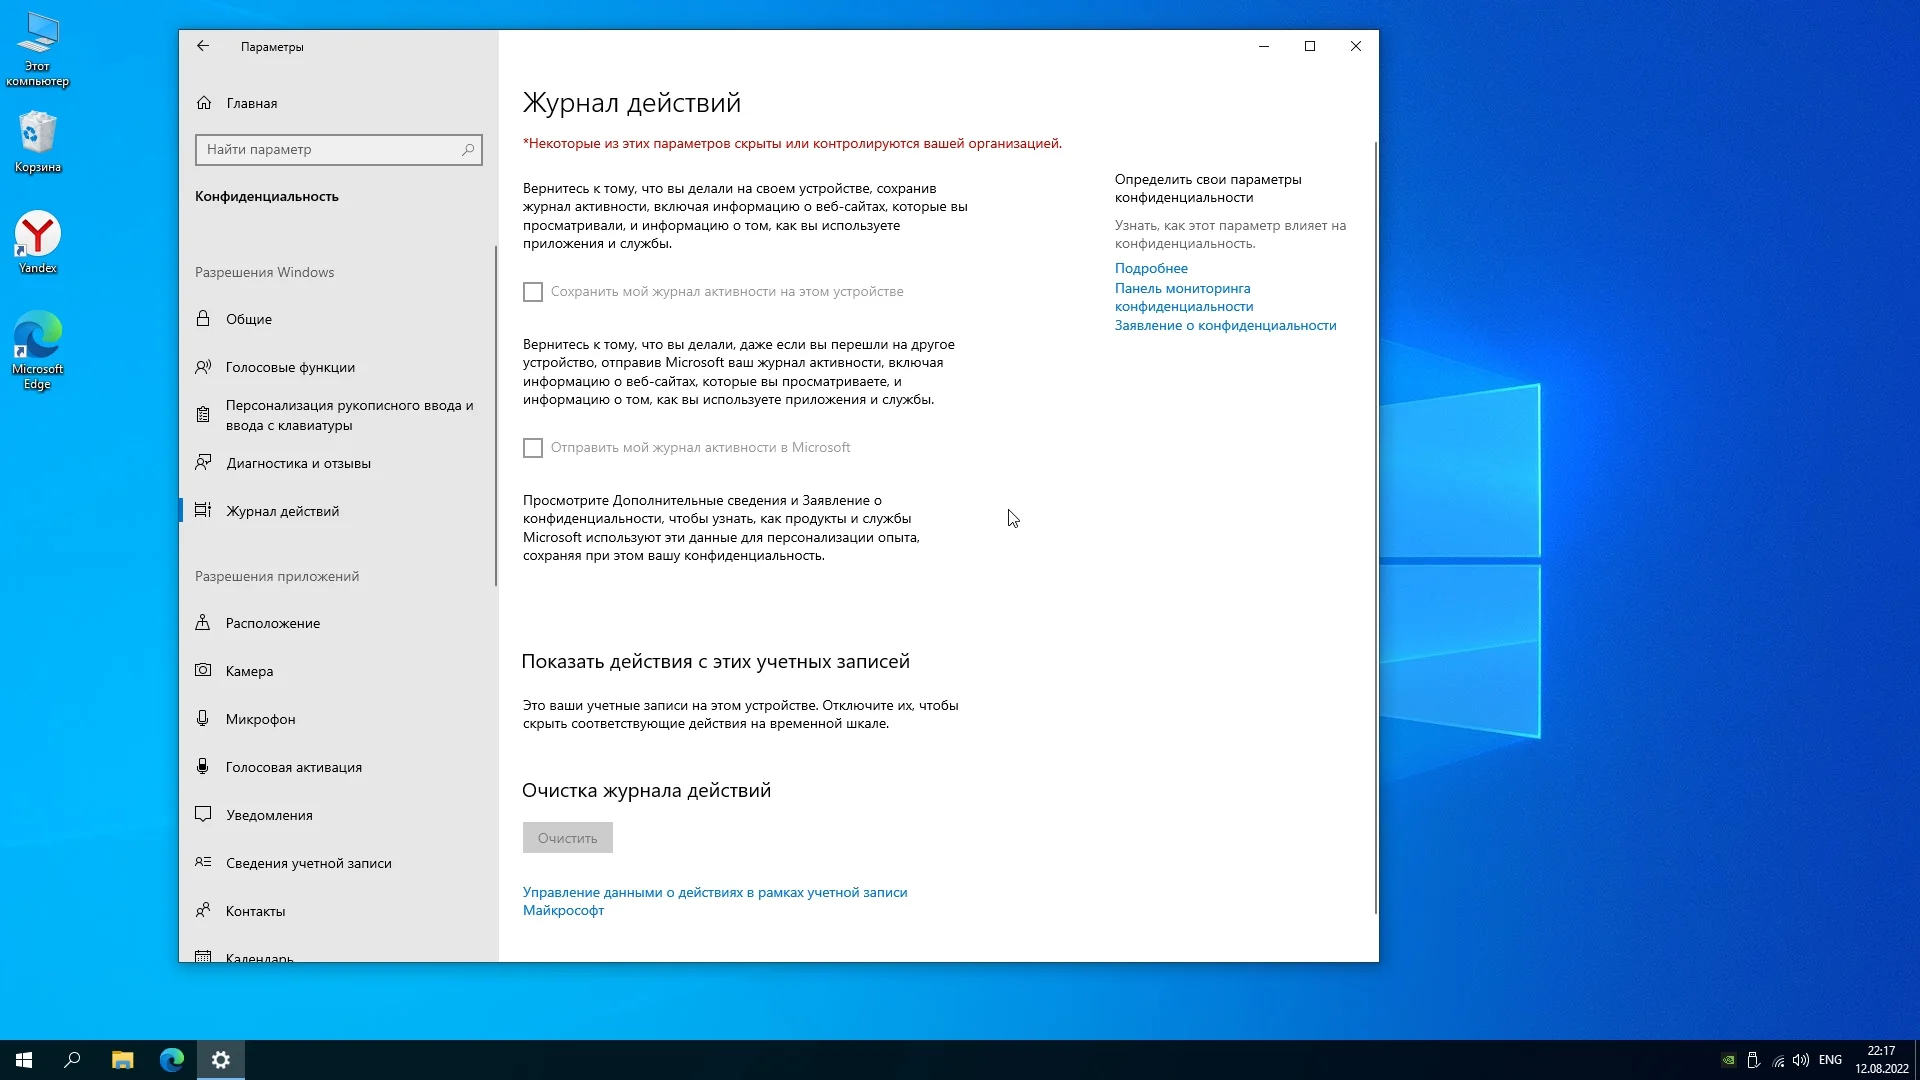This screenshot has width=1920, height=1080.
Task: Click the main content vertical scrollbar
Action: tap(1375, 528)
